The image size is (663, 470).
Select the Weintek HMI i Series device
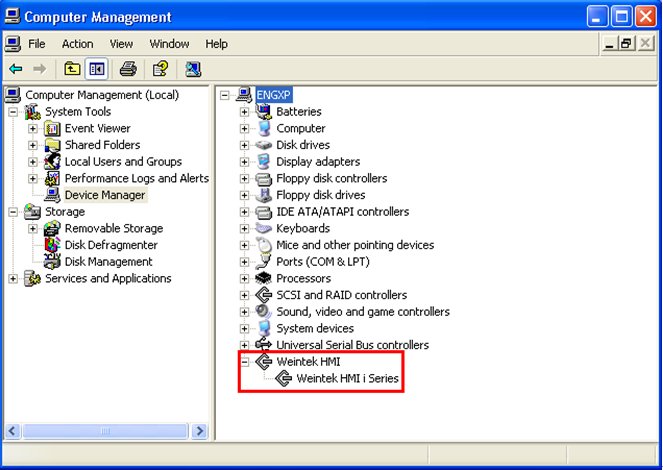(347, 378)
